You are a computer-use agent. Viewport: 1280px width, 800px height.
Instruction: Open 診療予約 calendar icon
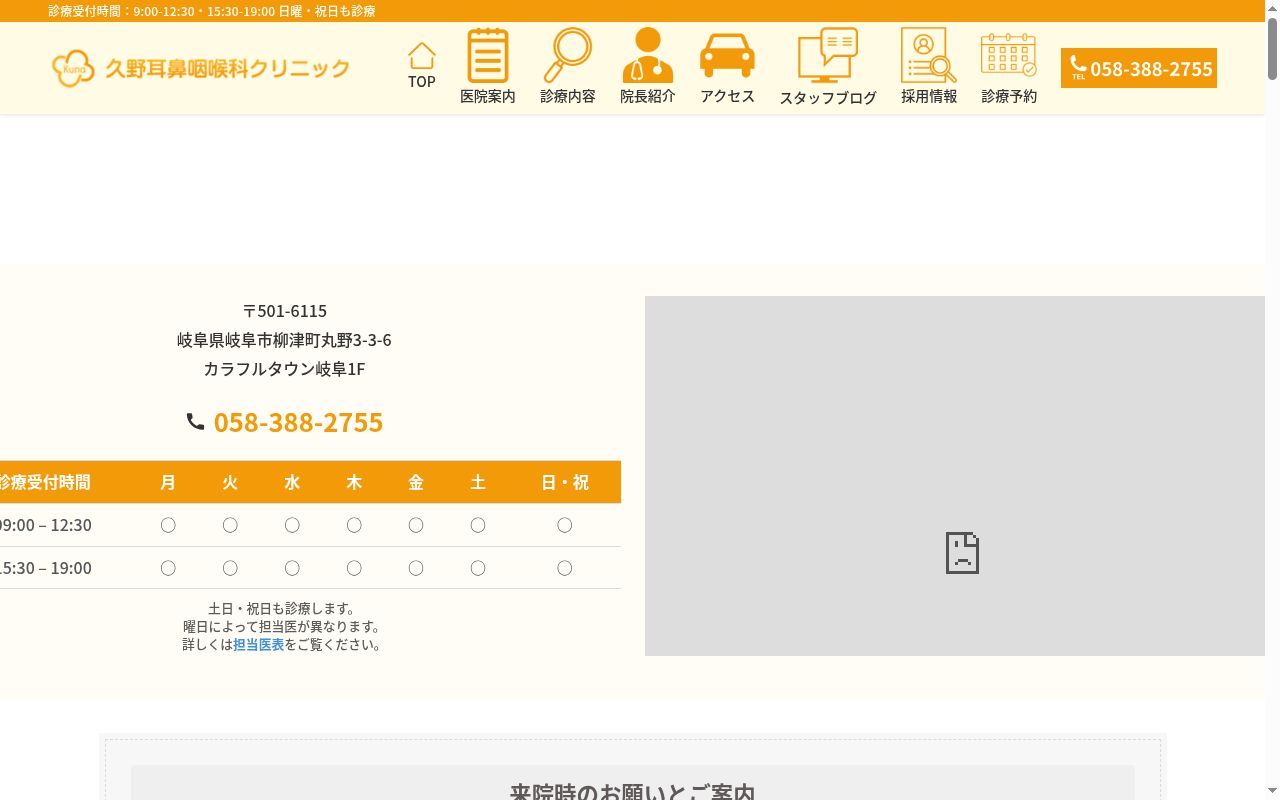1008,55
